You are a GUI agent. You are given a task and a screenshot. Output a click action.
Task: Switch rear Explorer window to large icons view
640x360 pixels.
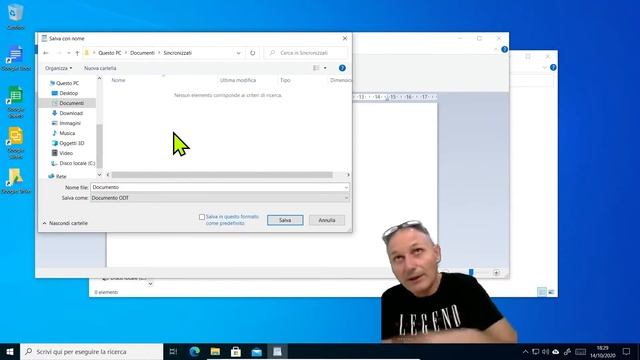[551, 292]
